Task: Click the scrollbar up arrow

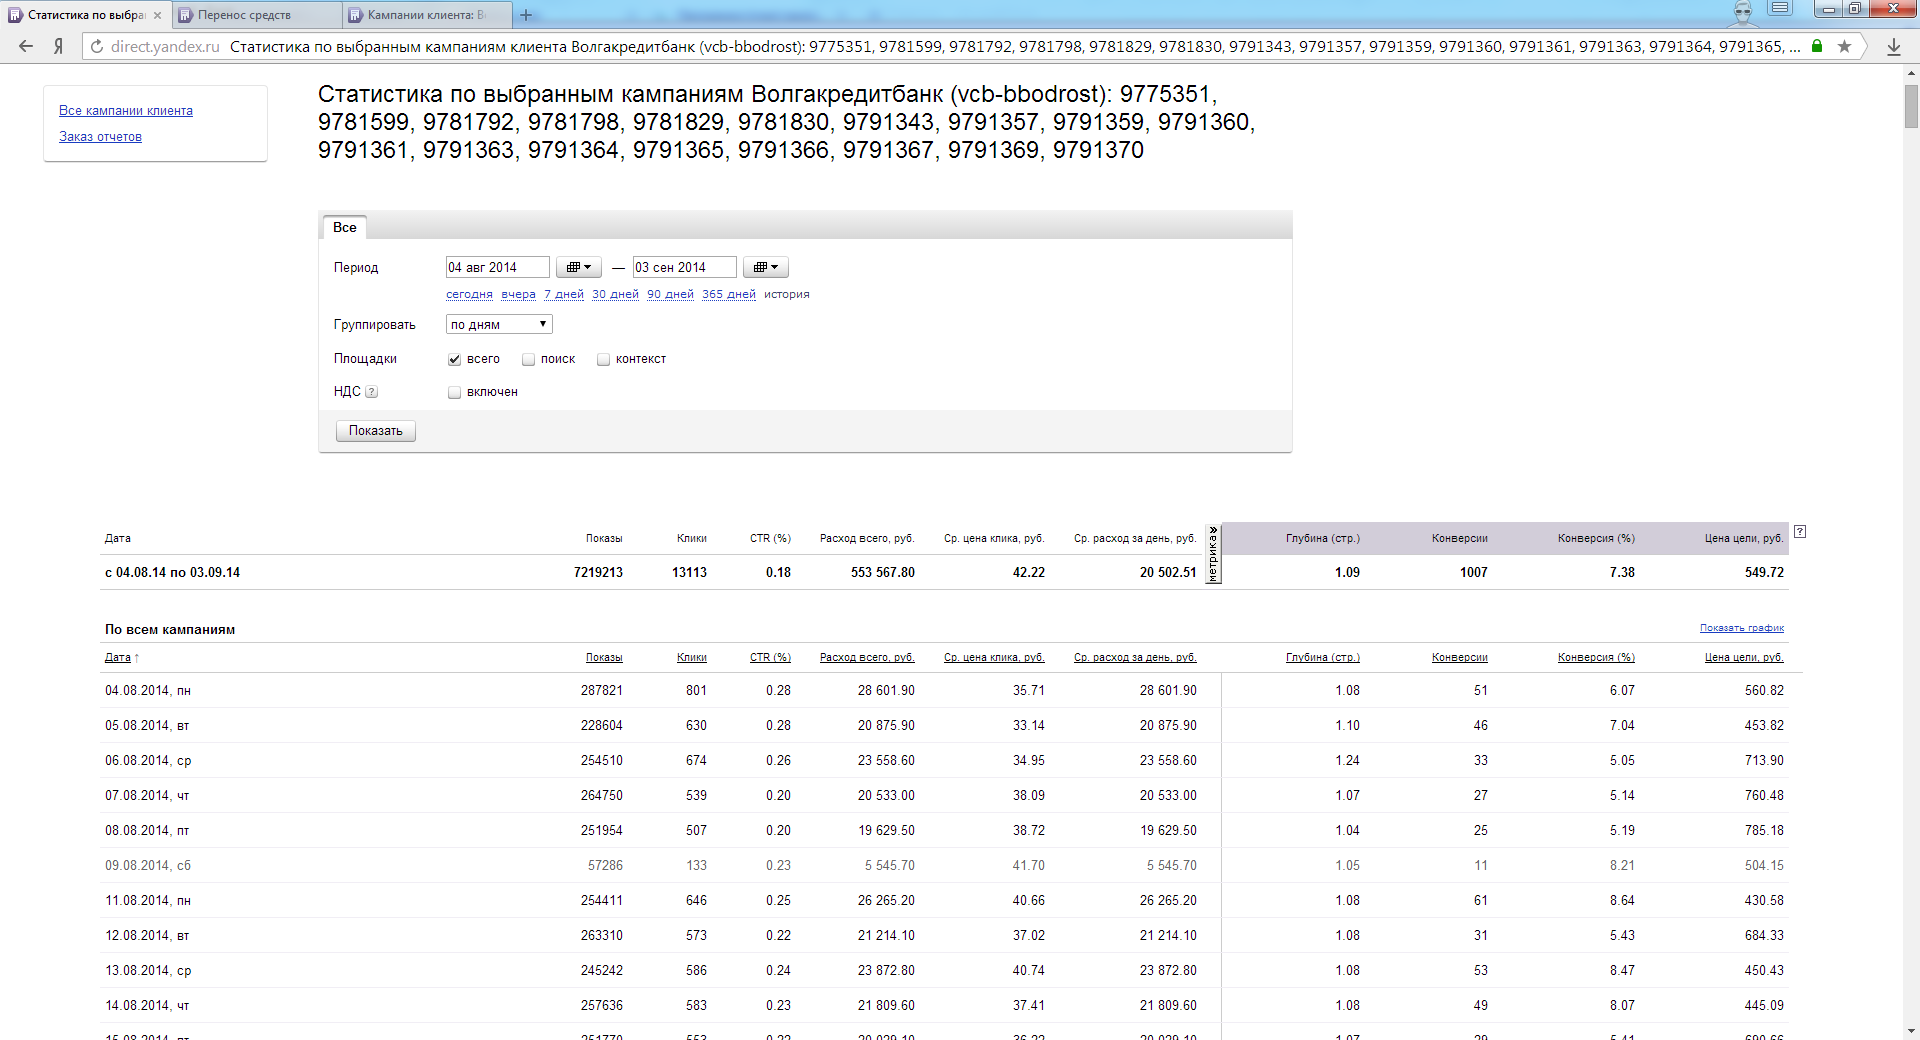Action: tap(1911, 73)
